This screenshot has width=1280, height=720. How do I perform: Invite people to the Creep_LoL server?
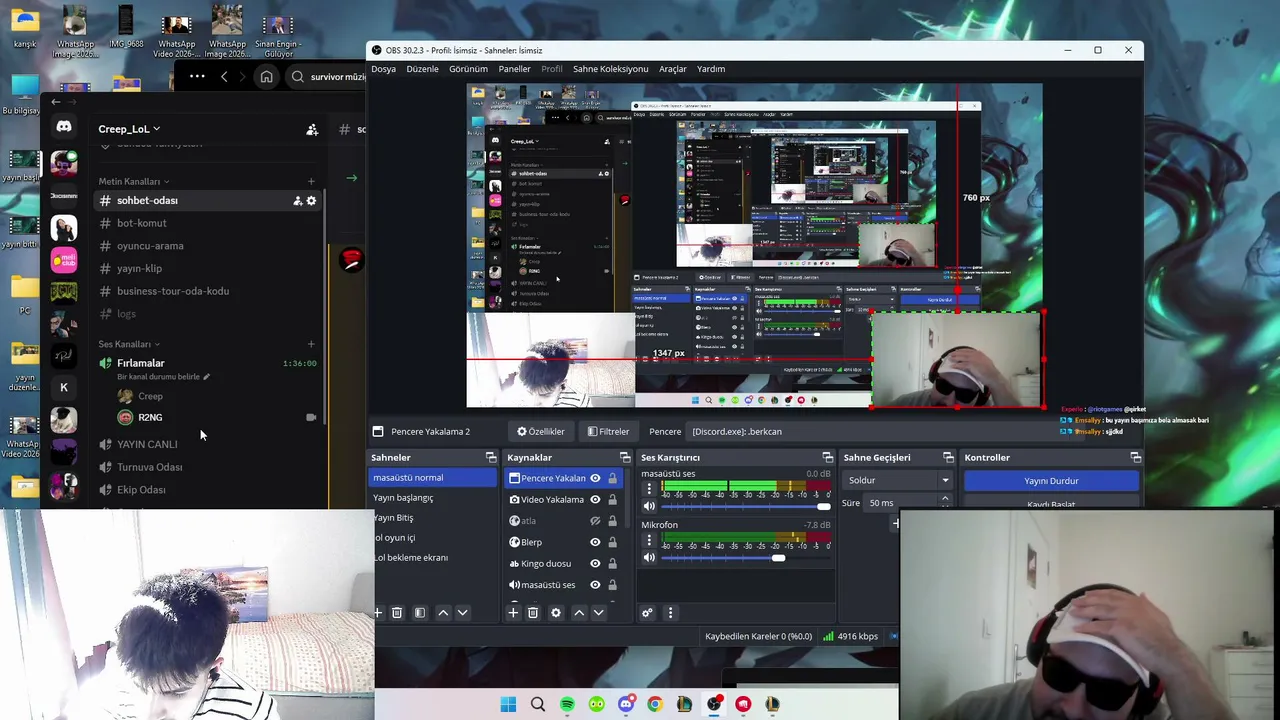coord(312,129)
